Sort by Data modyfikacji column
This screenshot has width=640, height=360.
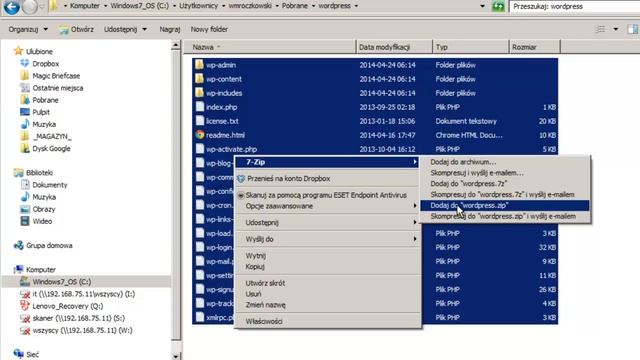click(x=394, y=47)
